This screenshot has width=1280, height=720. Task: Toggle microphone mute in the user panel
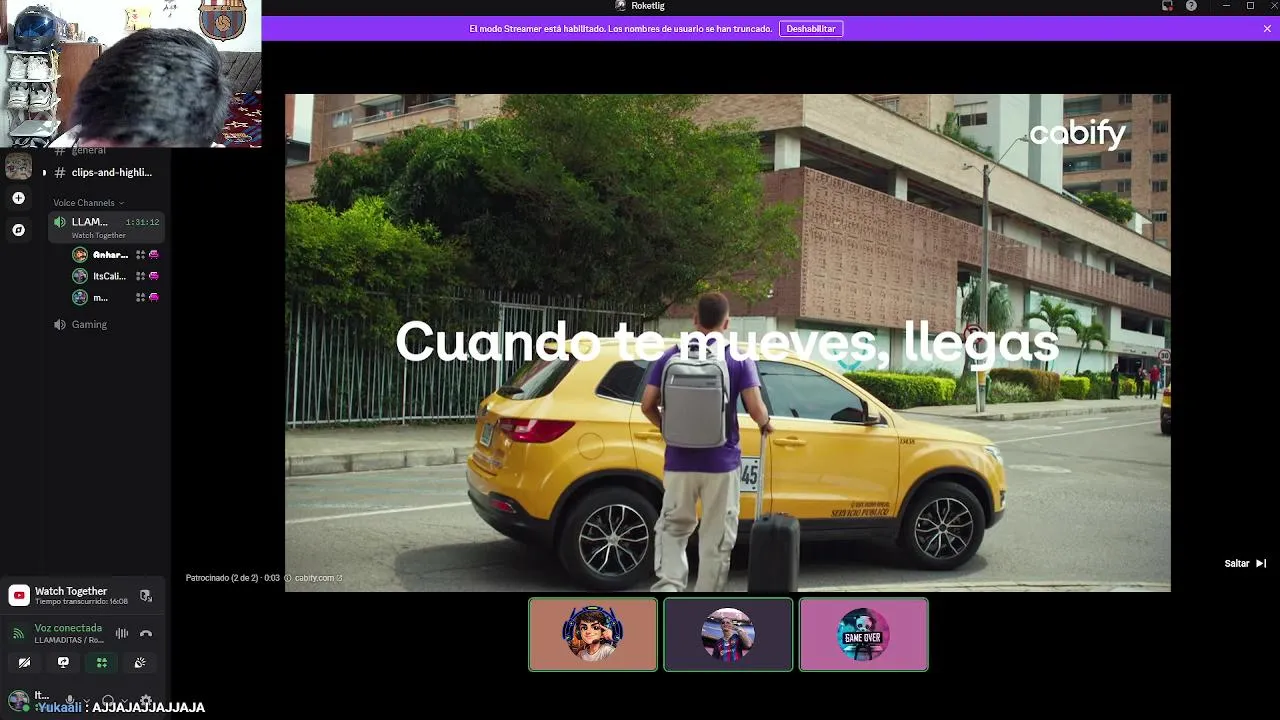point(70,700)
